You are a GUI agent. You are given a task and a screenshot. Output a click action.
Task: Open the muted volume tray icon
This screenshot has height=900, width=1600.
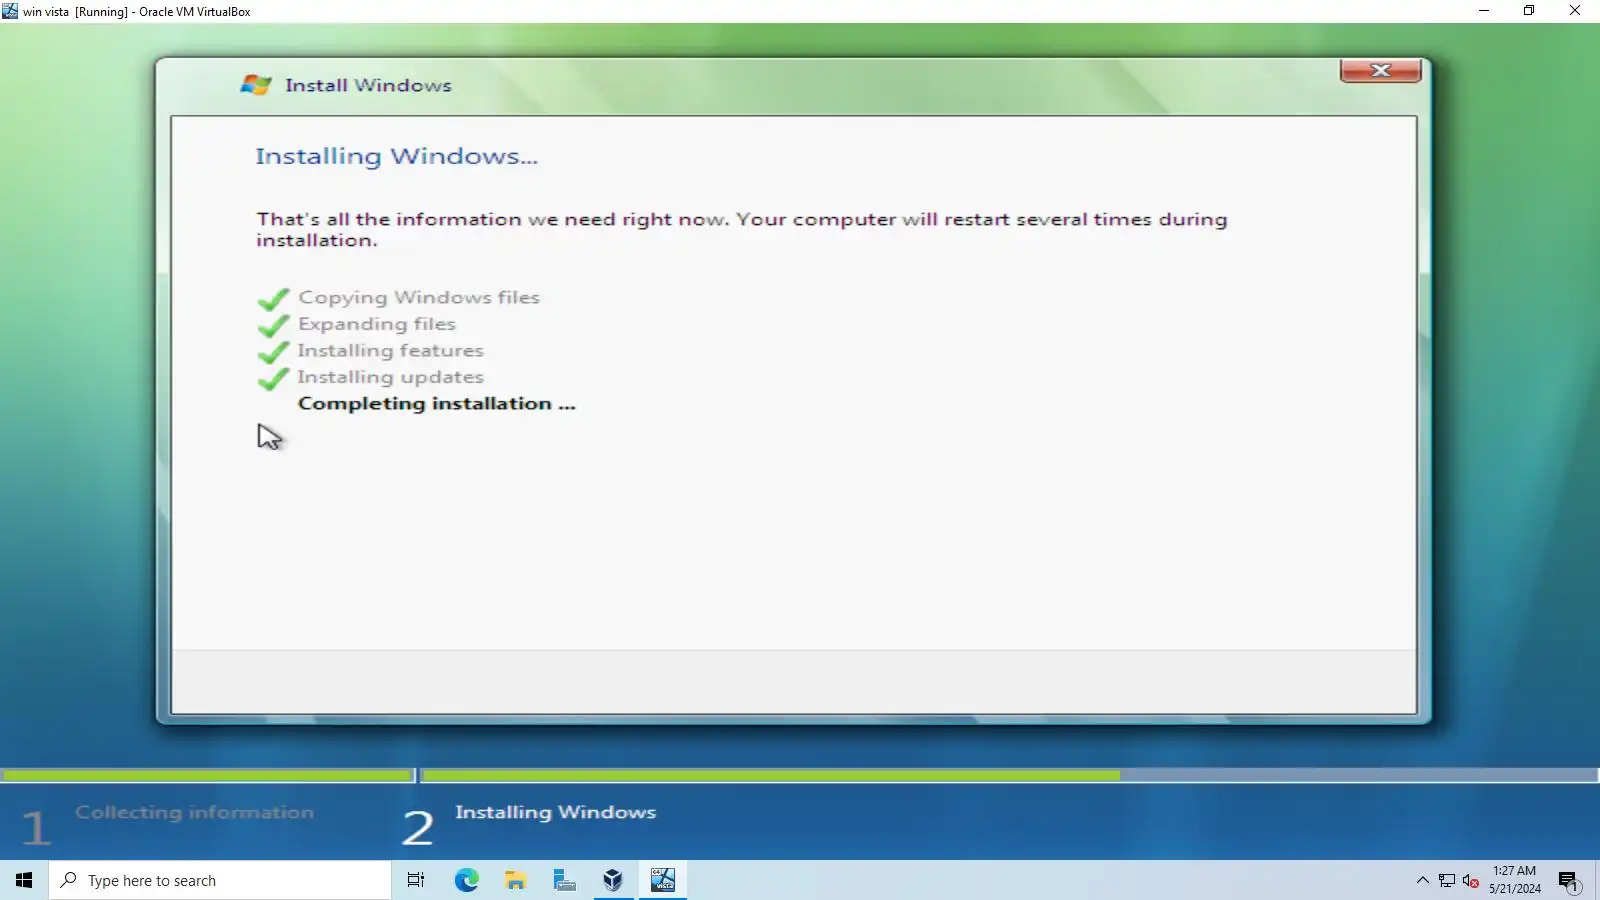pos(1470,881)
